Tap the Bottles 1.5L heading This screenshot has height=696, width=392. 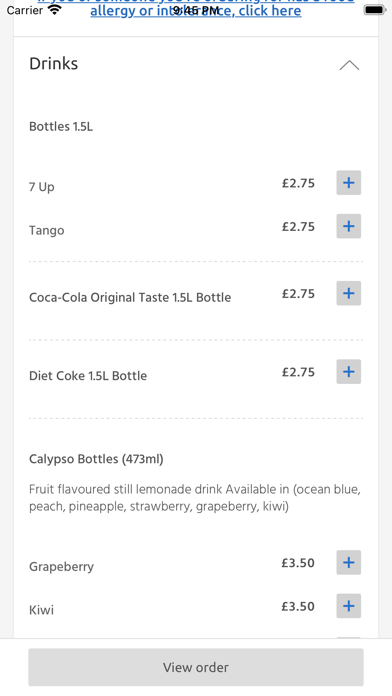(61, 127)
